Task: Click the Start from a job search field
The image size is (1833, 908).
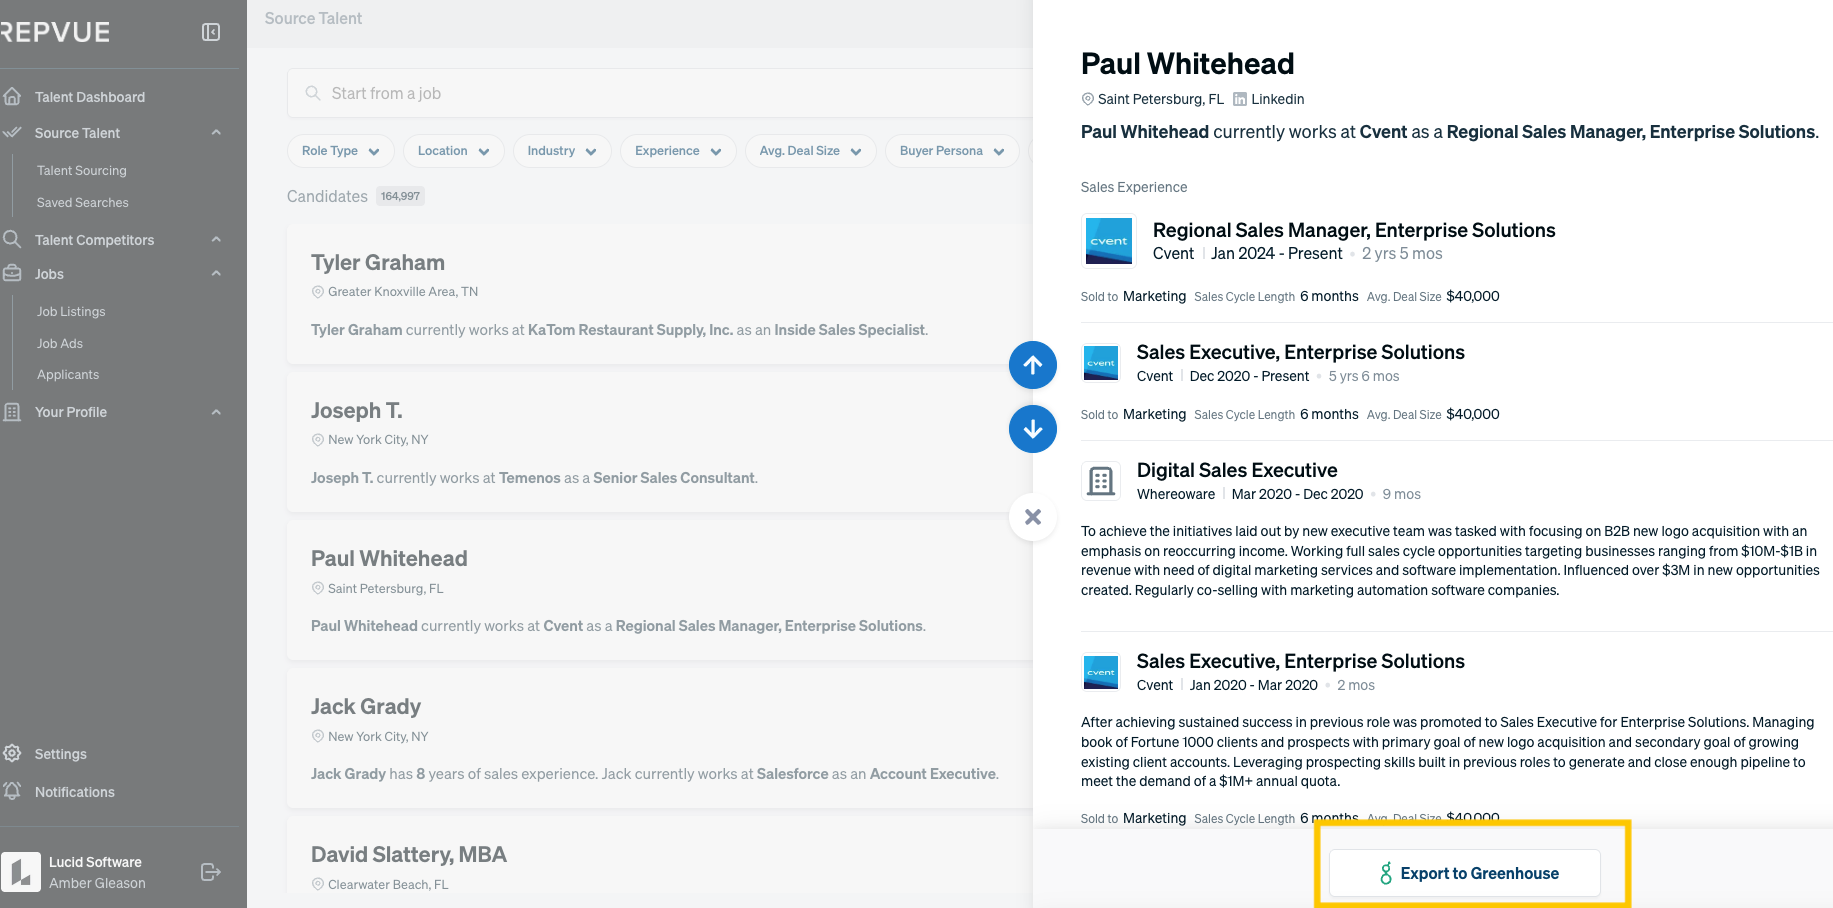Action: coord(660,93)
